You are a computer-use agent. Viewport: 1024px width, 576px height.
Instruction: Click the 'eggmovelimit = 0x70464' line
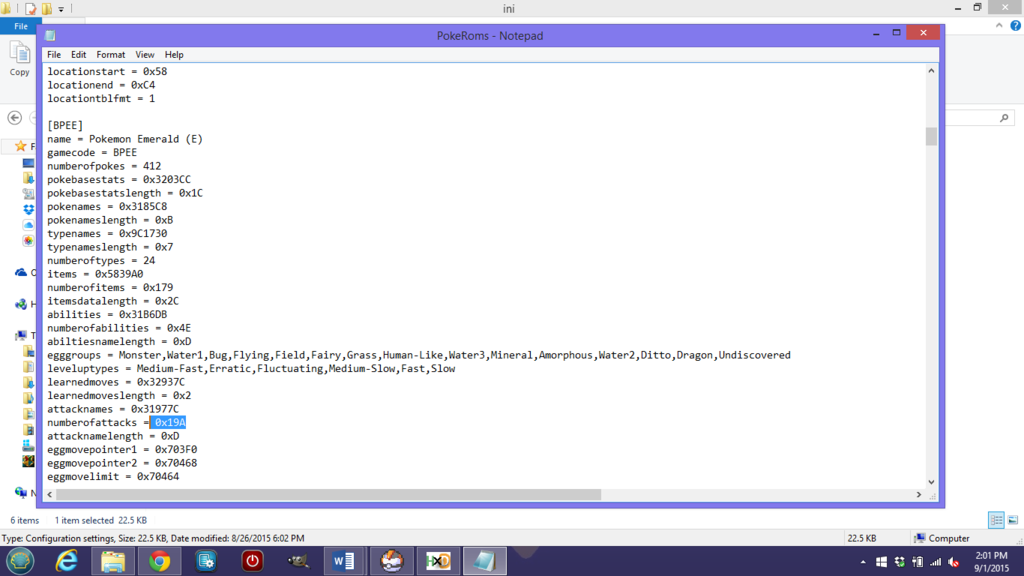coord(113,477)
